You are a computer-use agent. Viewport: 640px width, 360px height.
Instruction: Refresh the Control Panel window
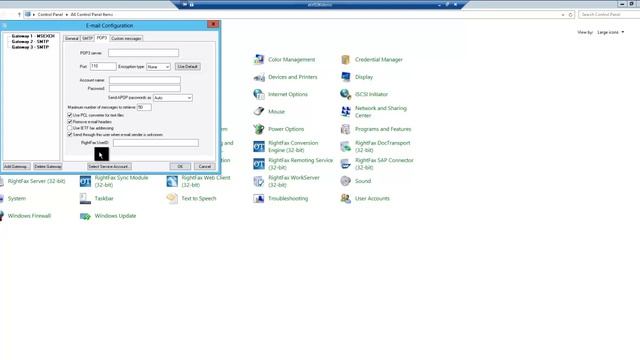[x=571, y=15]
